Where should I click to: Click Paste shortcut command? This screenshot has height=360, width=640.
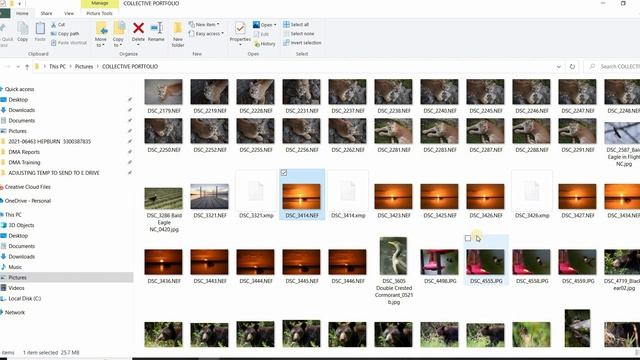point(69,43)
